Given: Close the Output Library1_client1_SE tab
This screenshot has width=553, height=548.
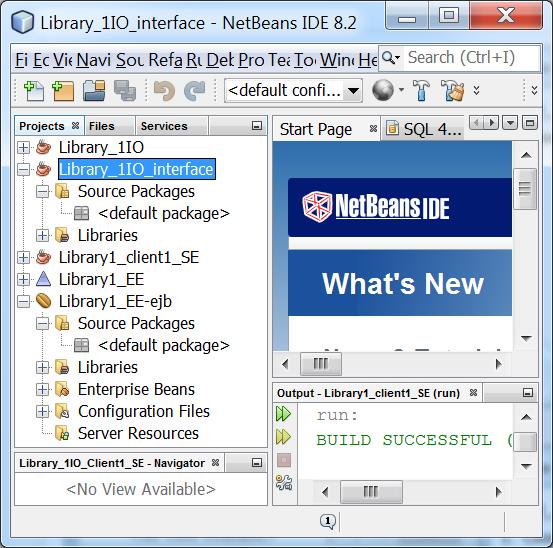Looking at the screenshot, I should (473, 392).
